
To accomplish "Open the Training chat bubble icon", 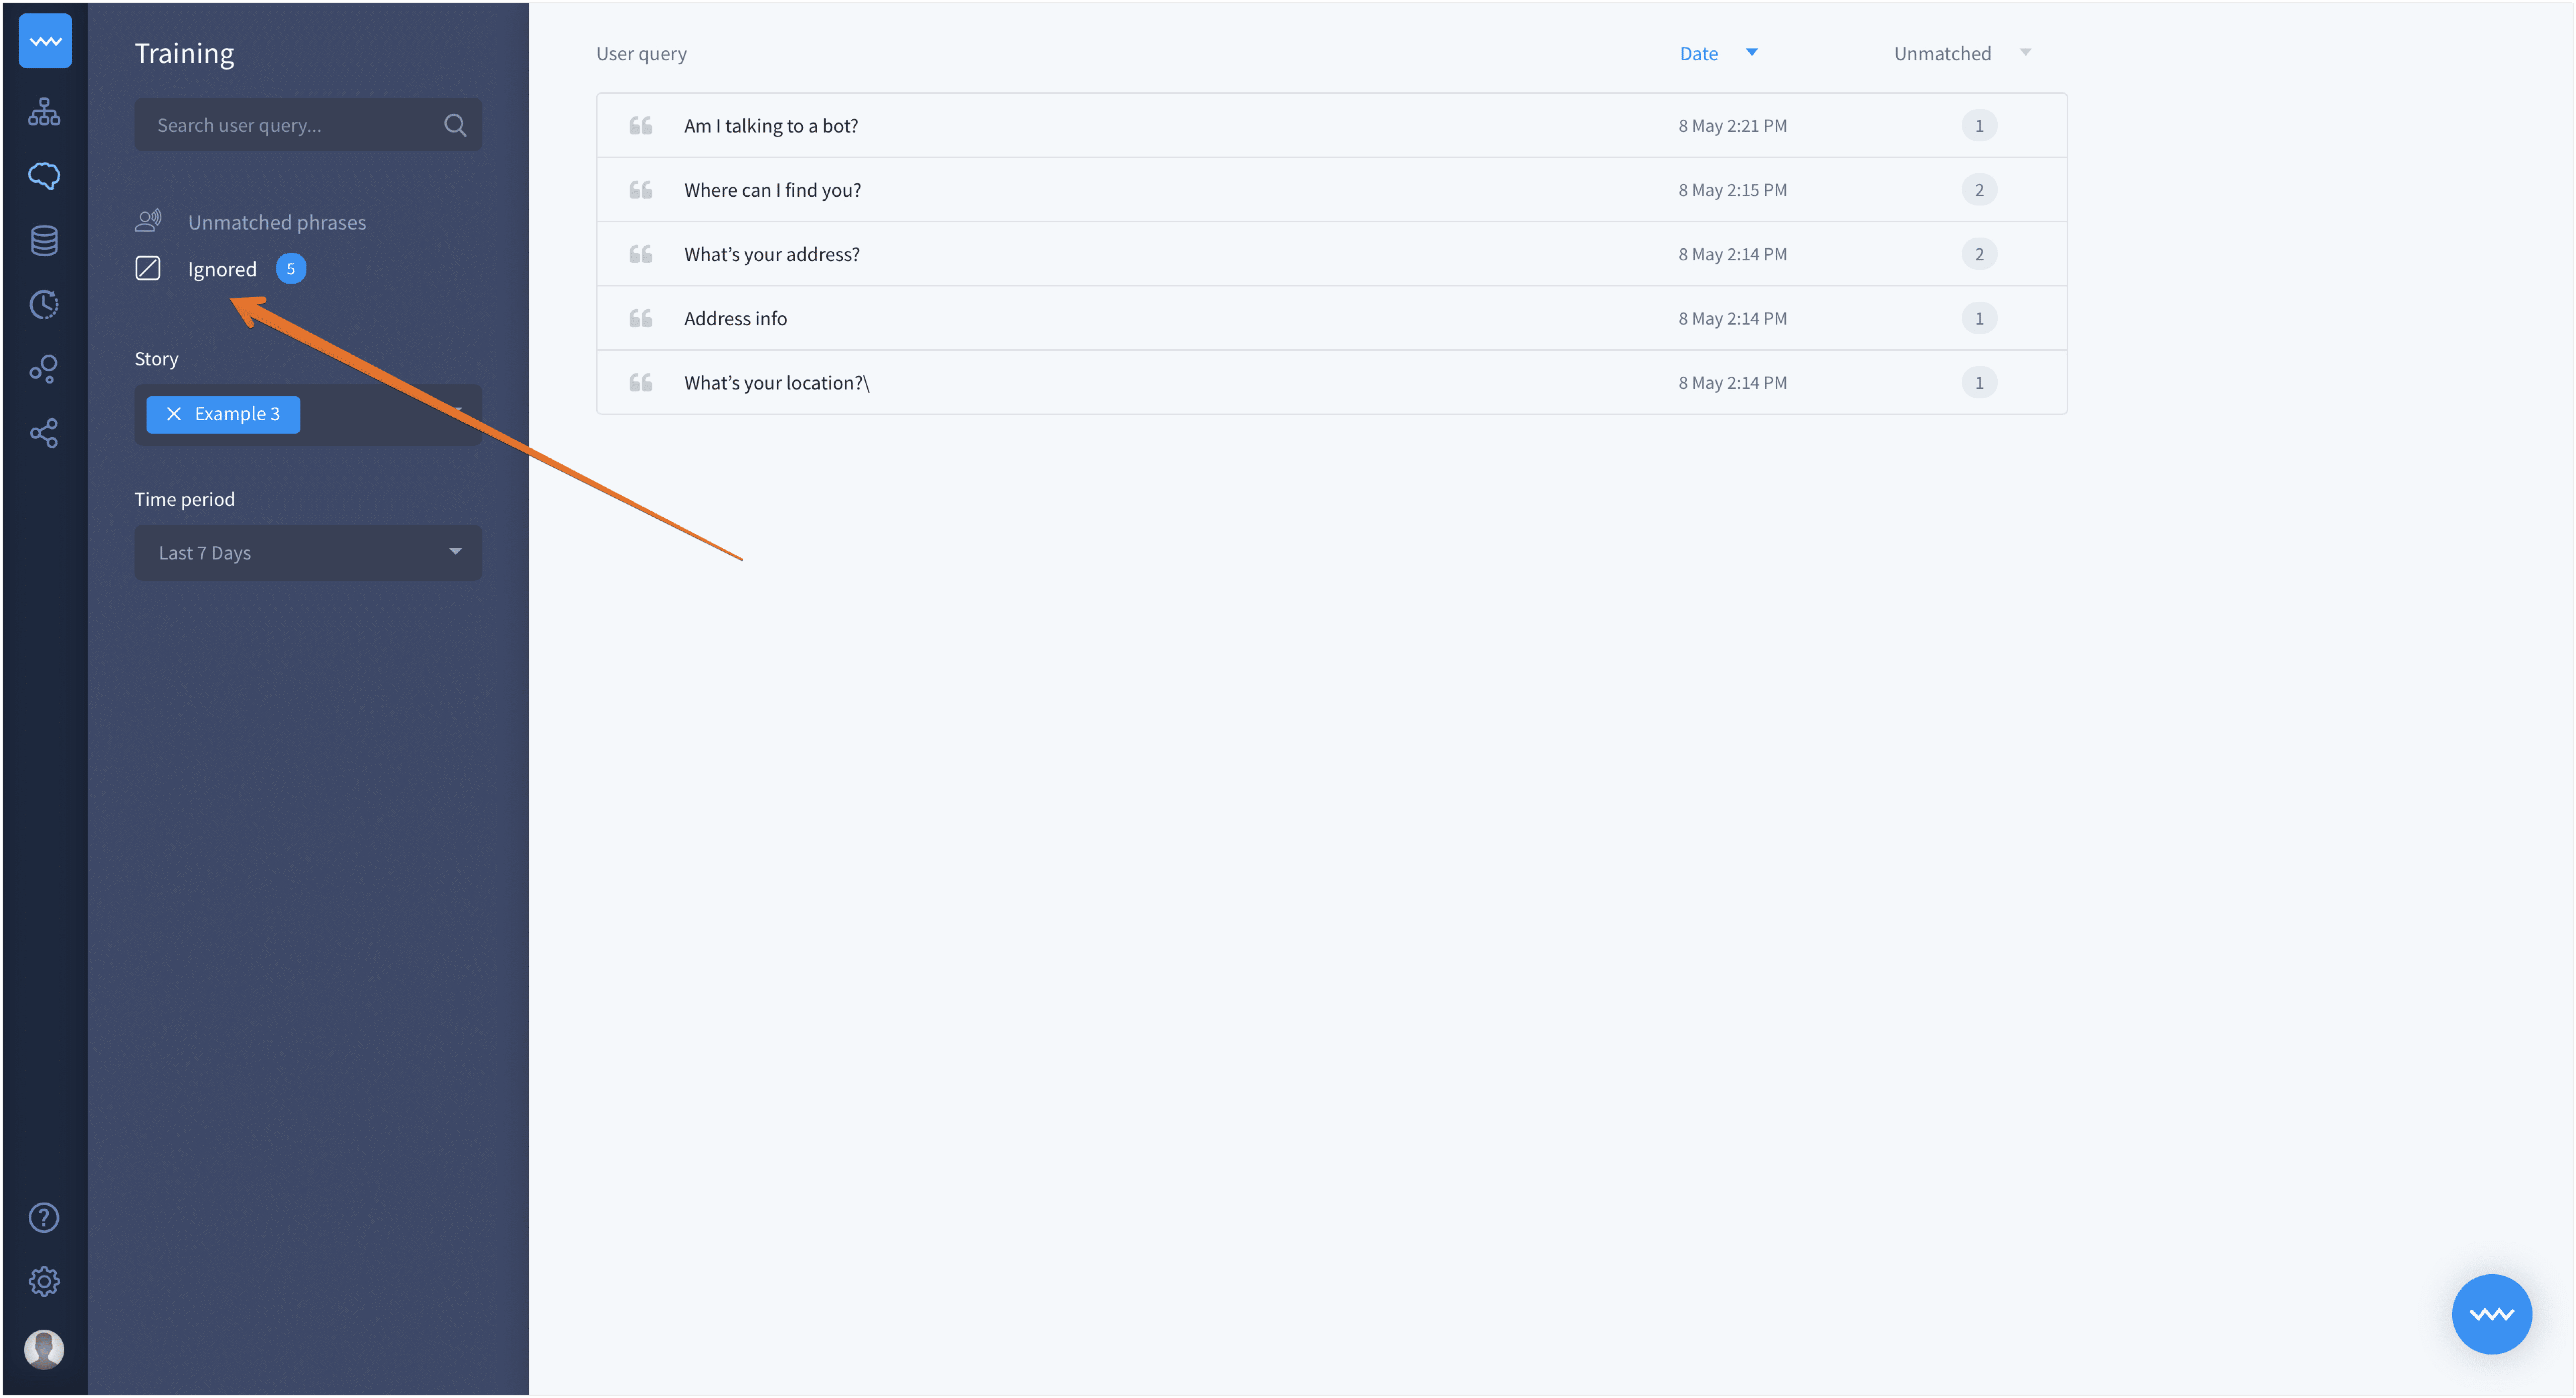I will (x=44, y=176).
